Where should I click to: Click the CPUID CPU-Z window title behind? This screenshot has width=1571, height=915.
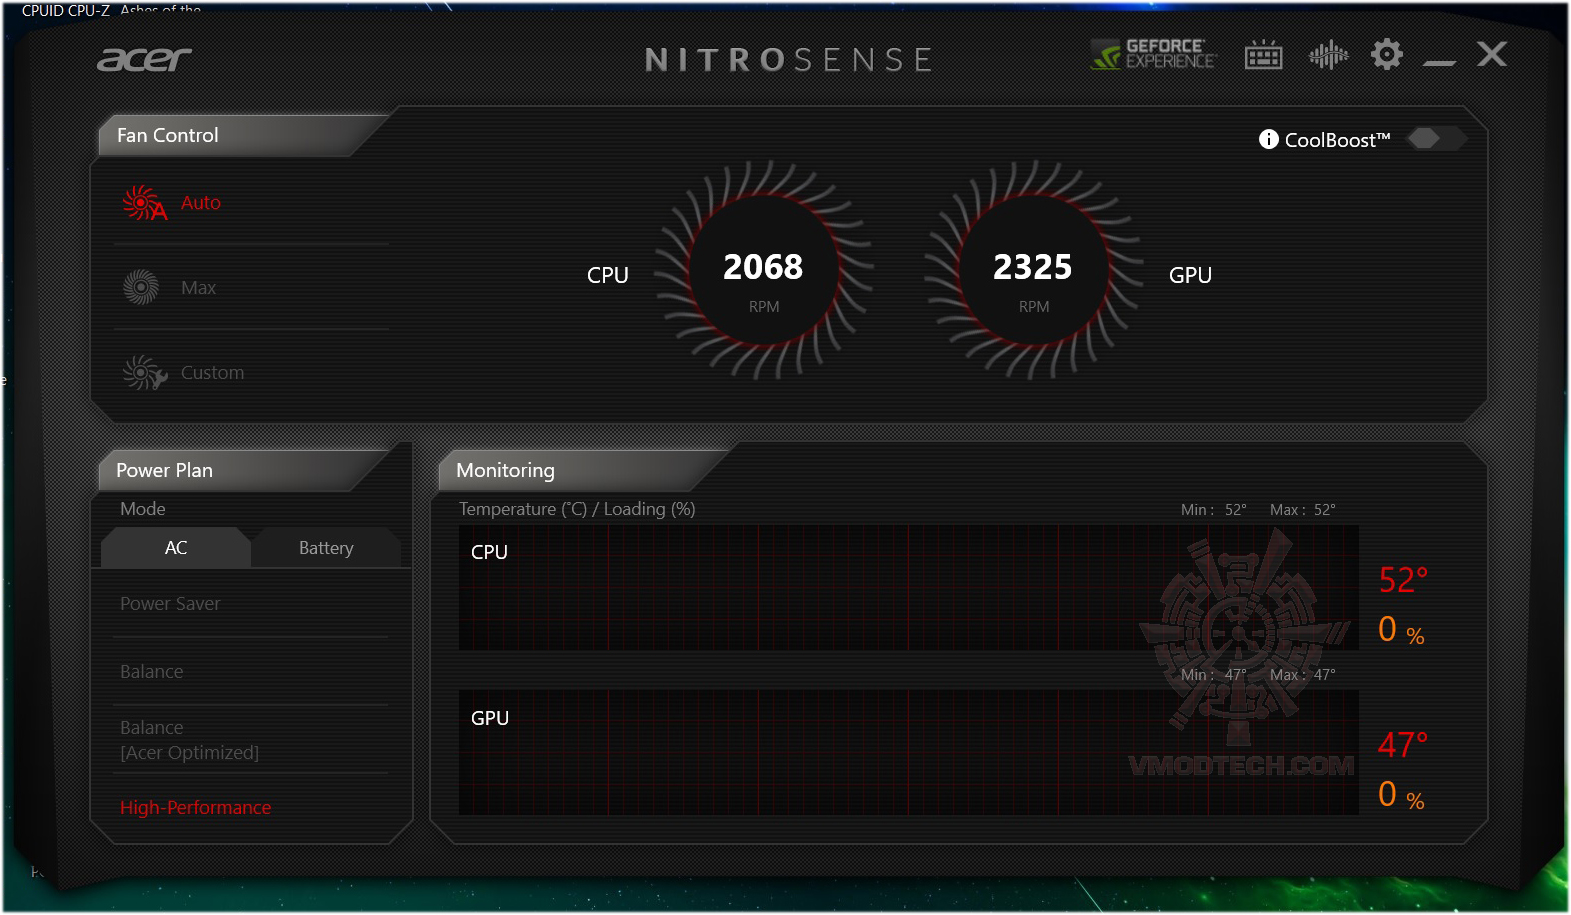[x=66, y=10]
